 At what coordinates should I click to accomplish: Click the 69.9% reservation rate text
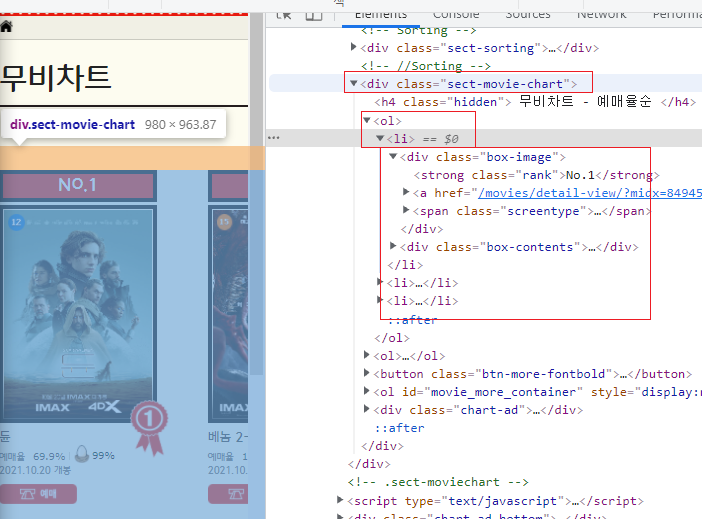(49, 456)
